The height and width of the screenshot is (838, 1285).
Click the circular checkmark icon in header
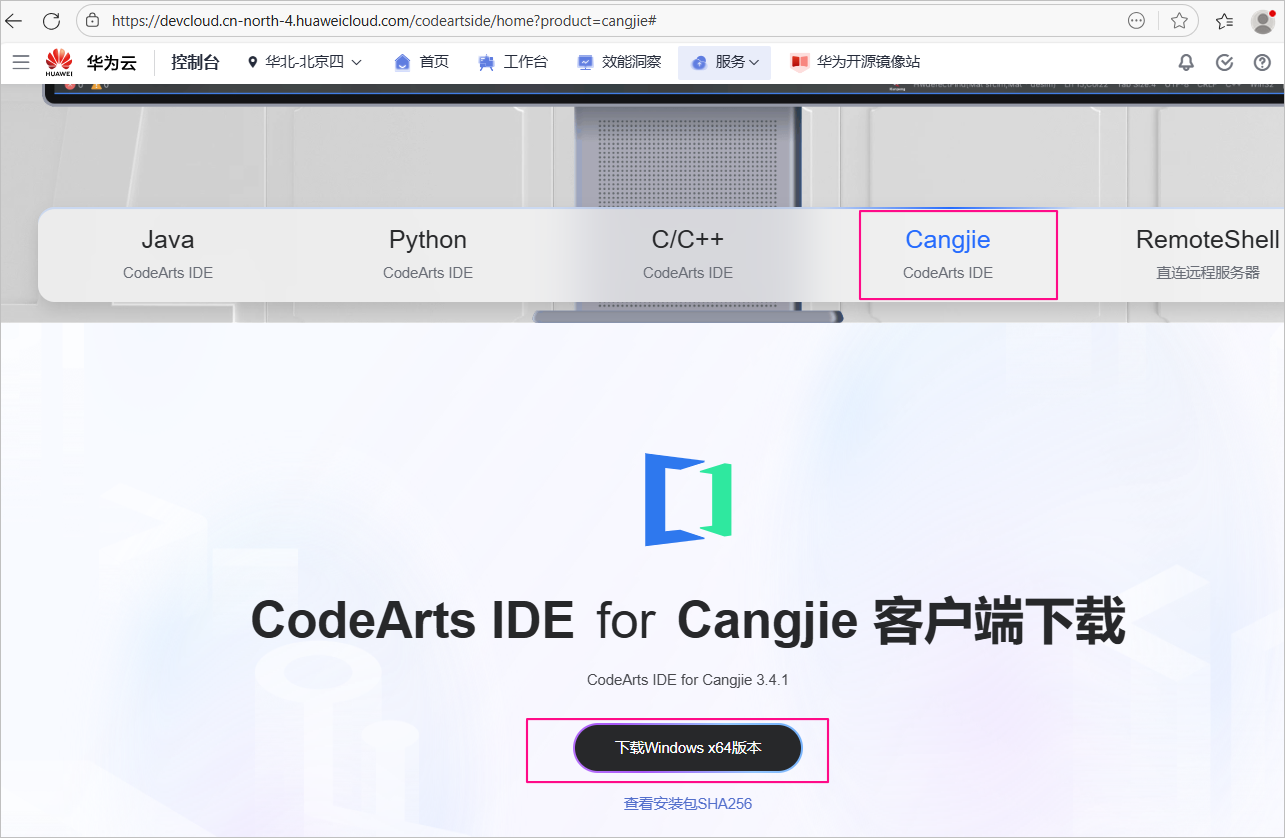tap(1224, 62)
